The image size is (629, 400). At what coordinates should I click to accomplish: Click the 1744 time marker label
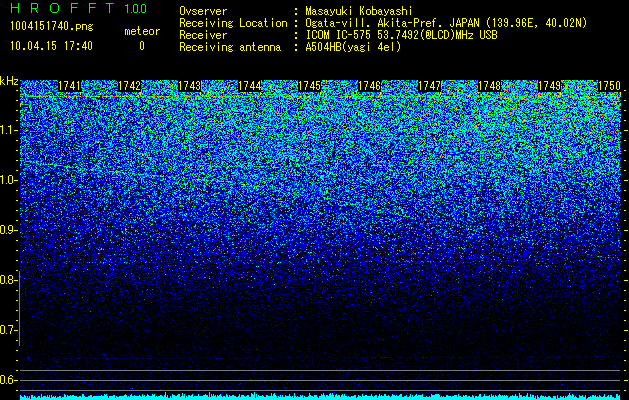250,86
